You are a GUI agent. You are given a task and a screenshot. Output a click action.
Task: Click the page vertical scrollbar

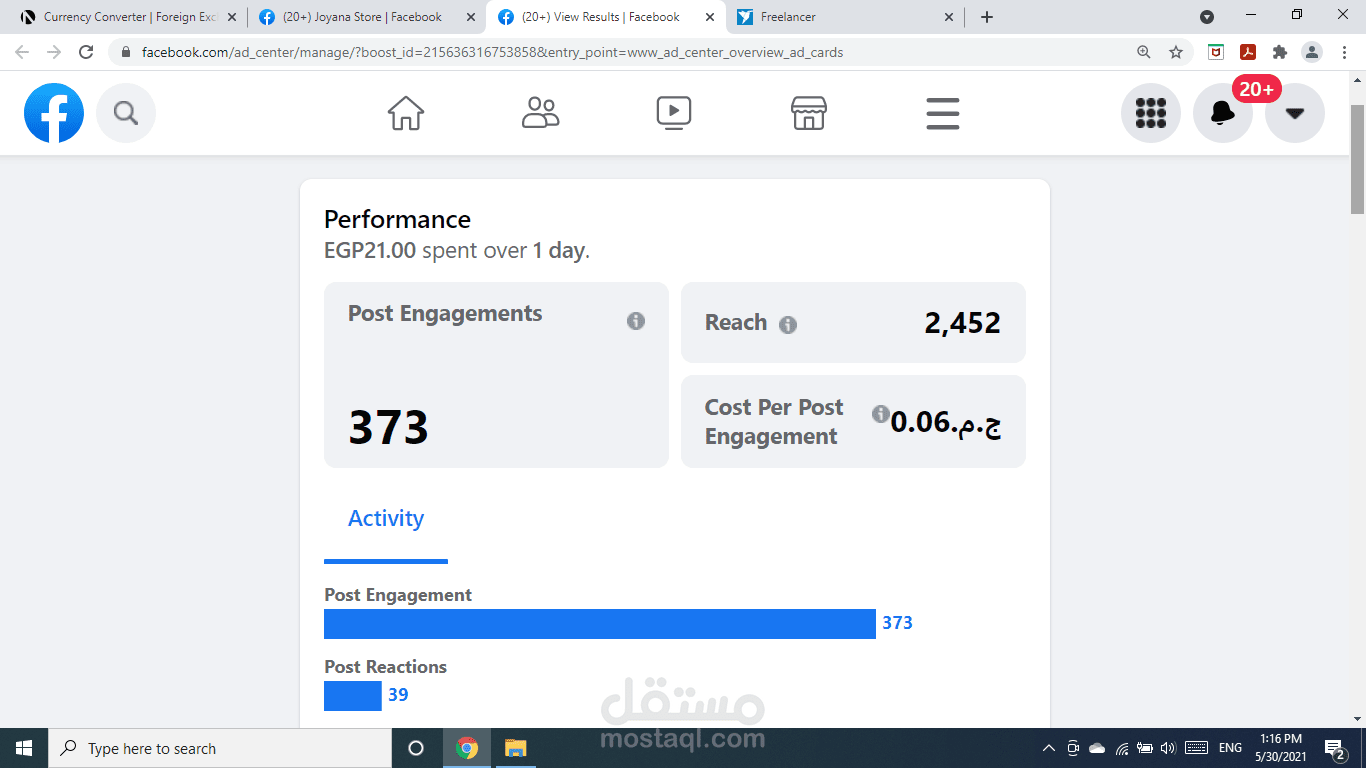point(1357,160)
